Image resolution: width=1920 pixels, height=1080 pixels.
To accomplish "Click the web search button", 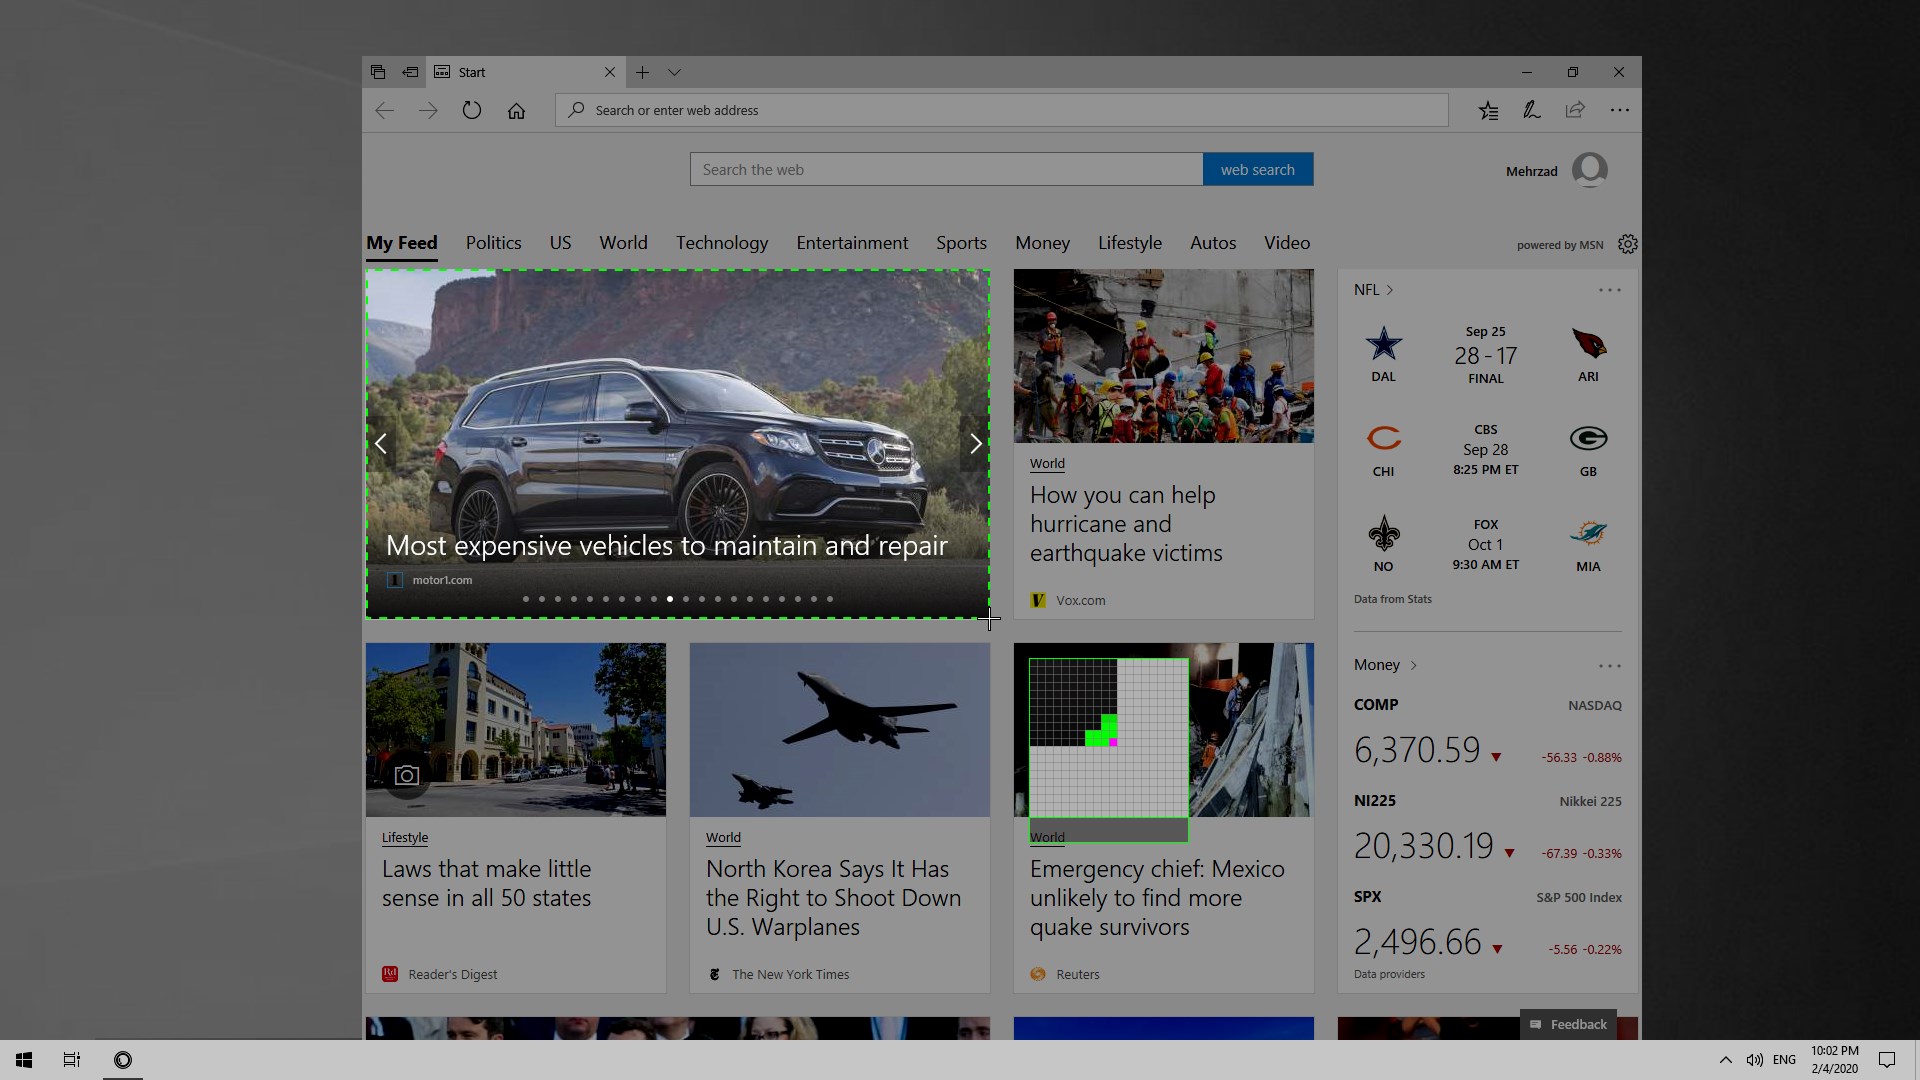I will (1257, 170).
